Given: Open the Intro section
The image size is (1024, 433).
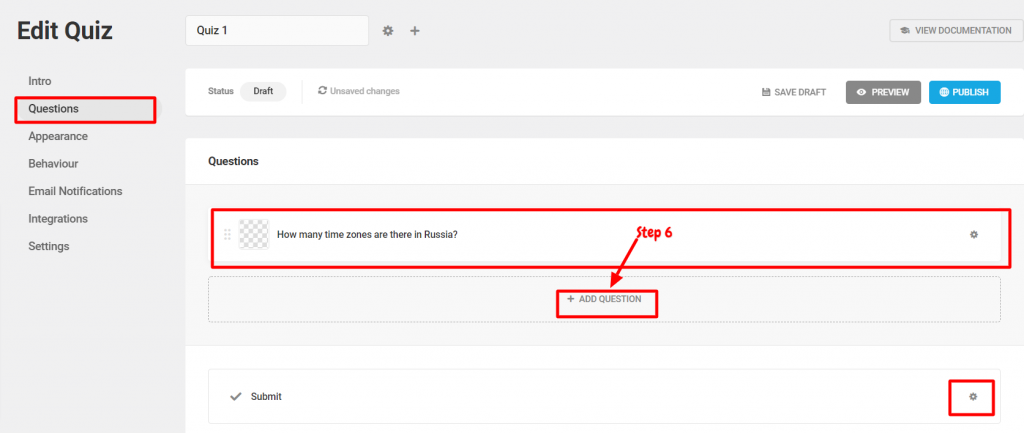Looking at the screenshot, I should [x=40, y=81].
